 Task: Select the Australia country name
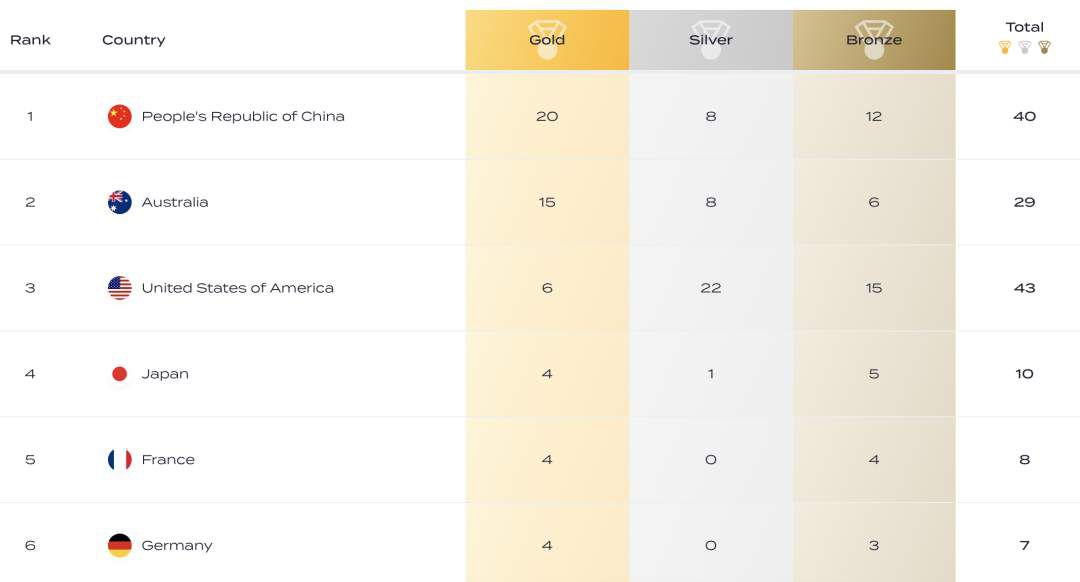tap(175, 202)
